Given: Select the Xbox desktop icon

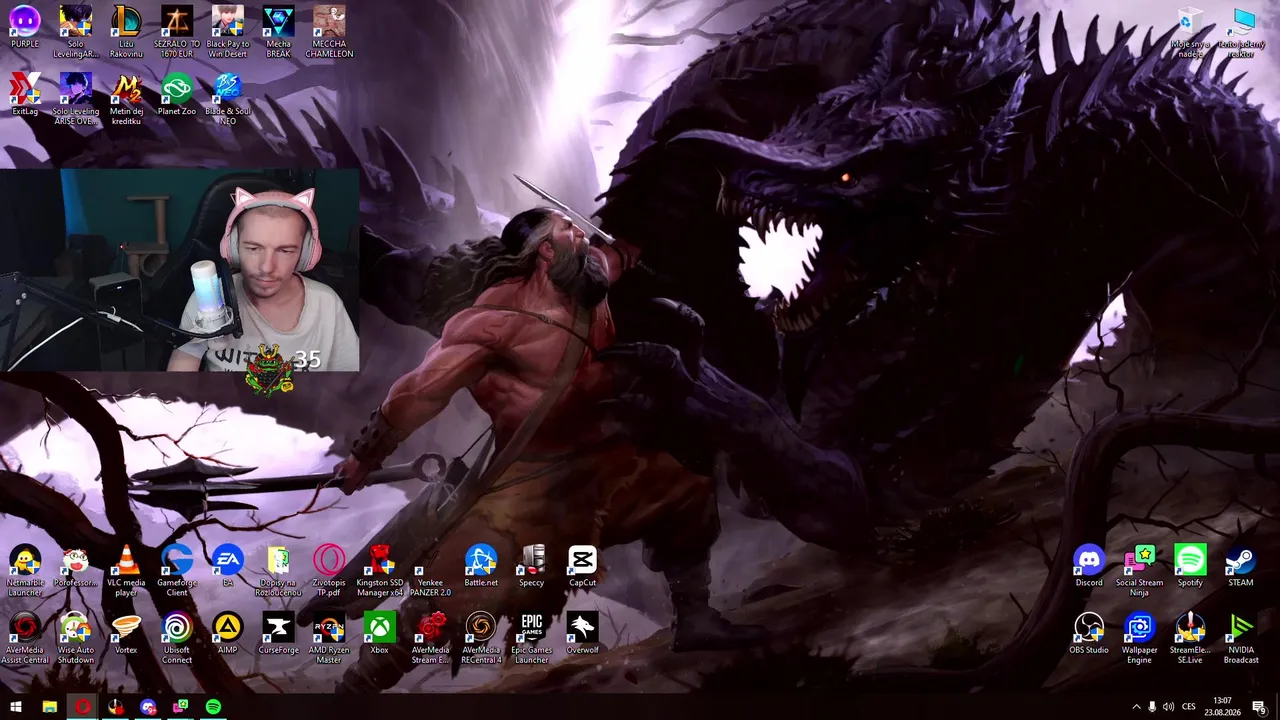Looking at the screenshot, I should point(379,634).
